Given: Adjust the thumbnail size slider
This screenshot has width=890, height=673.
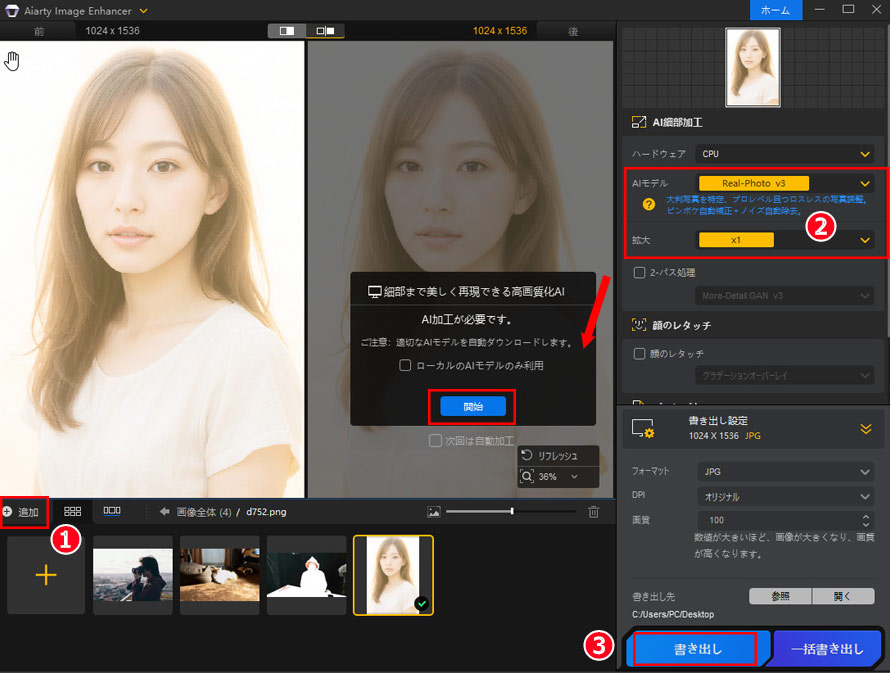Looking at the screenshot, I should click(511, 511).
